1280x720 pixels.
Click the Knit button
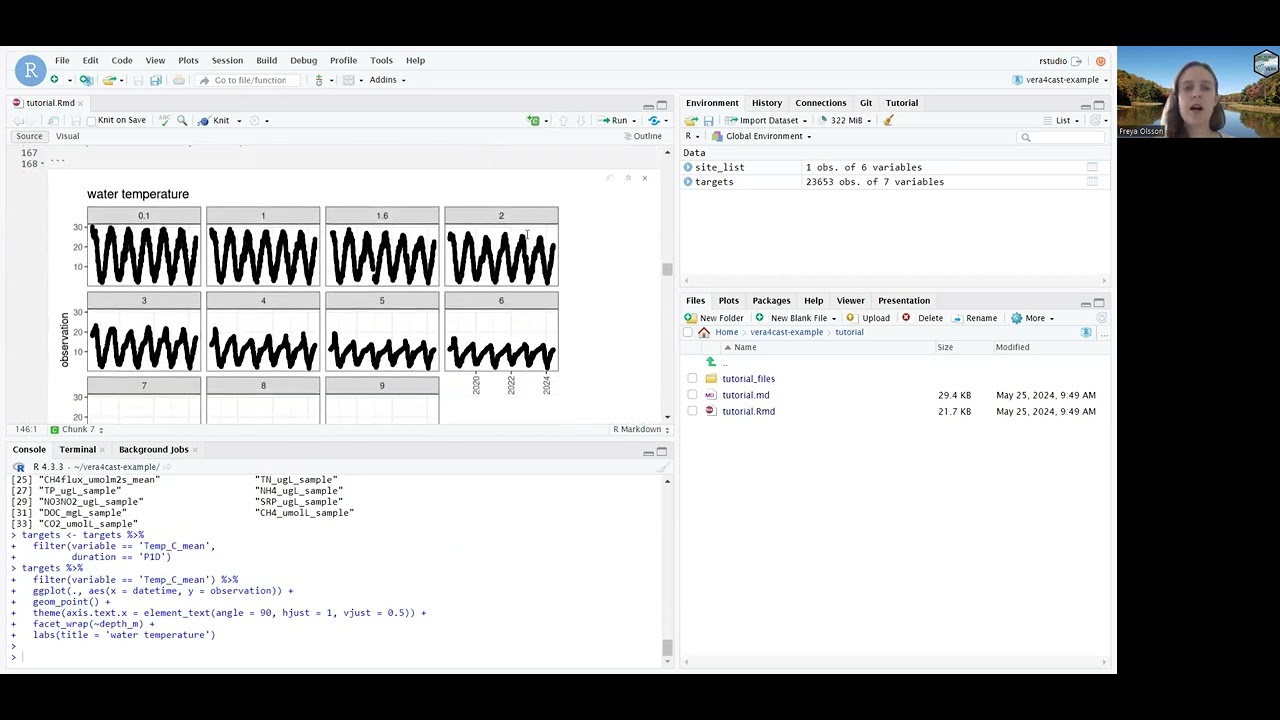(214, 120)
